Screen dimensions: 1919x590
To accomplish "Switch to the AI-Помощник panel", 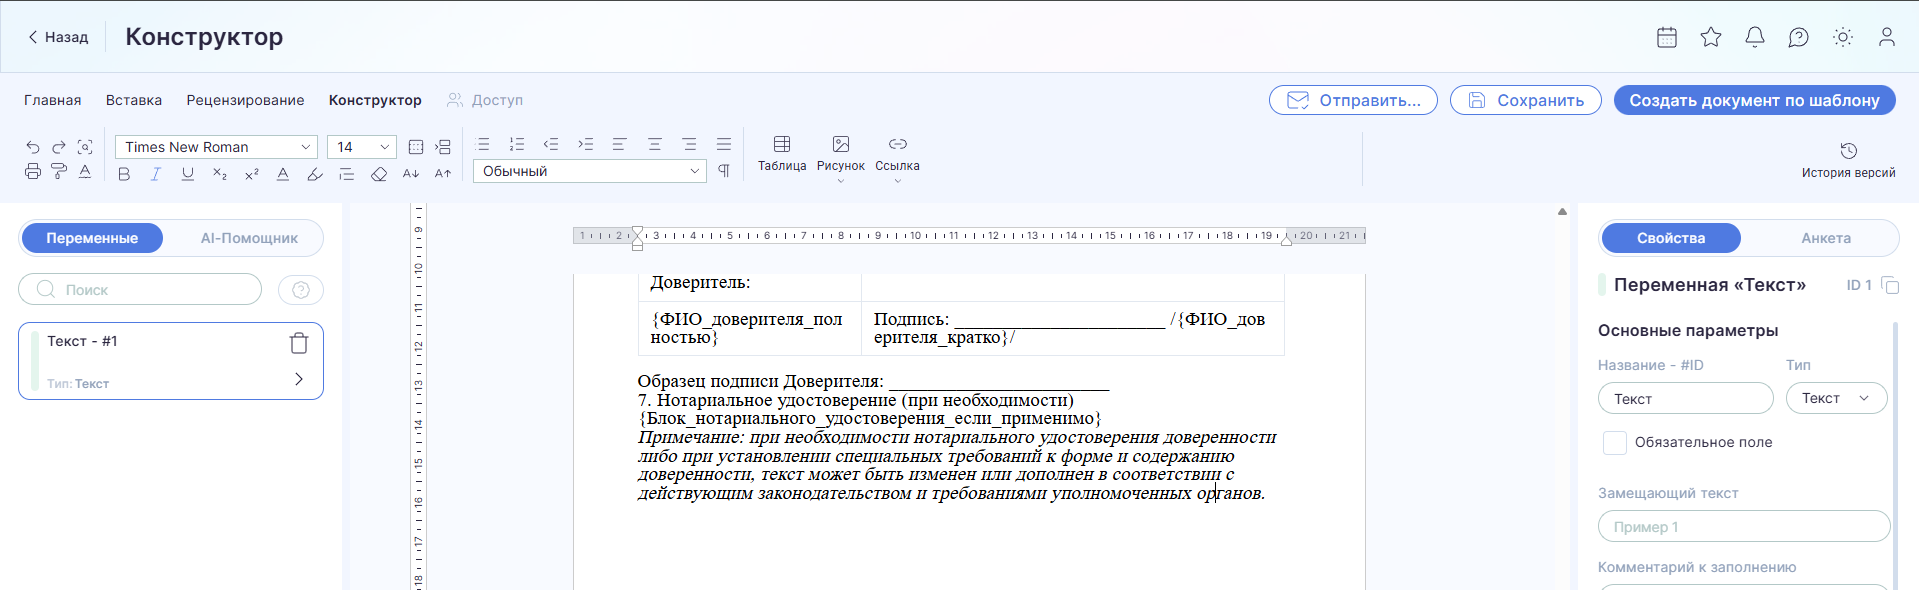I will point(249,238).
